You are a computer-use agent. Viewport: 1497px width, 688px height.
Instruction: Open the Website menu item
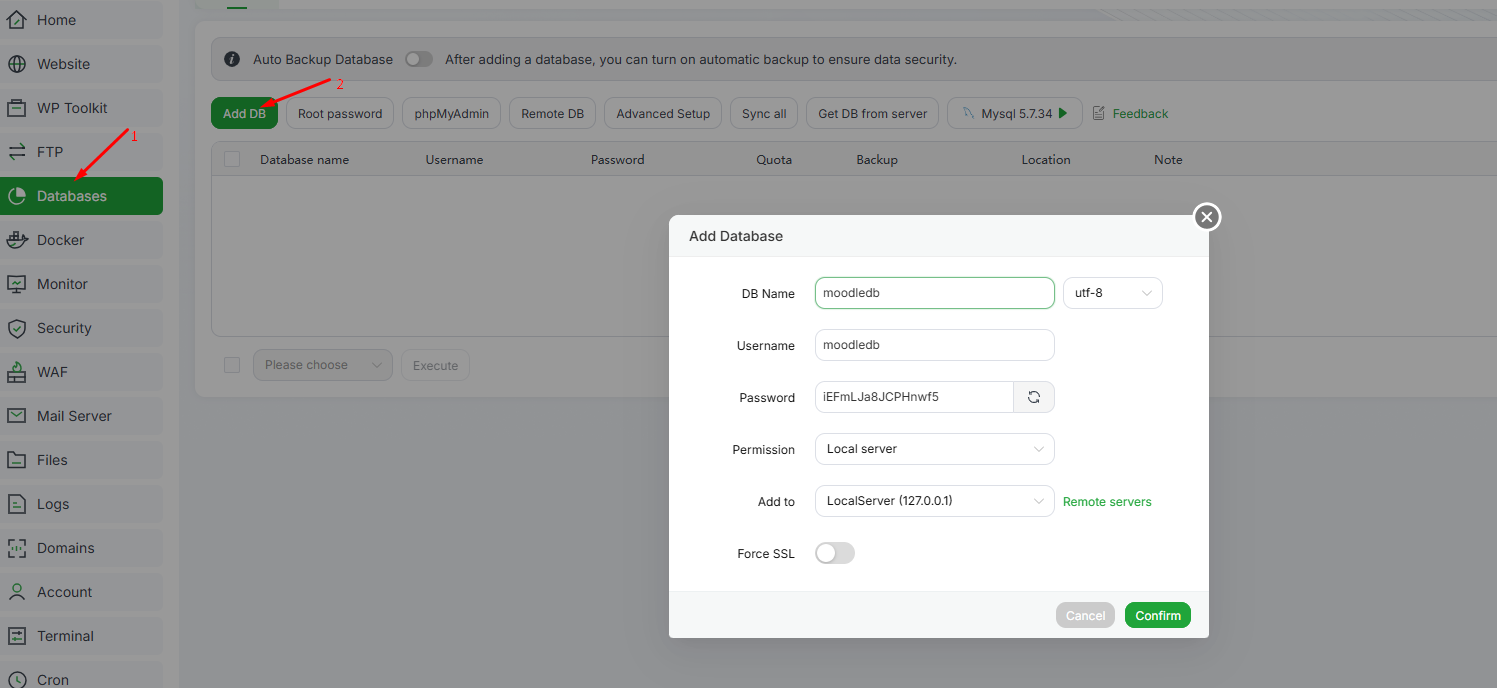point(63,64)
